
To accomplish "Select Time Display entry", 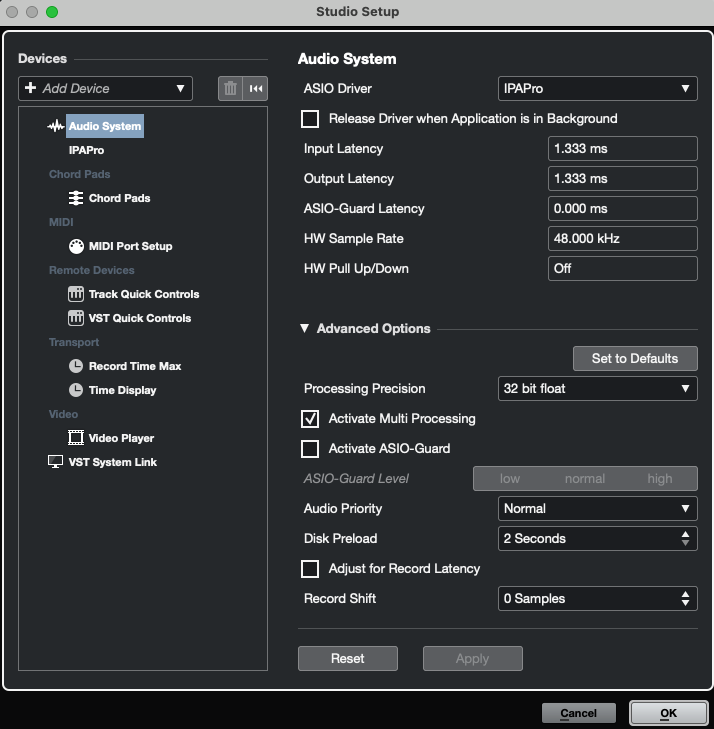I will pos(123,390).
